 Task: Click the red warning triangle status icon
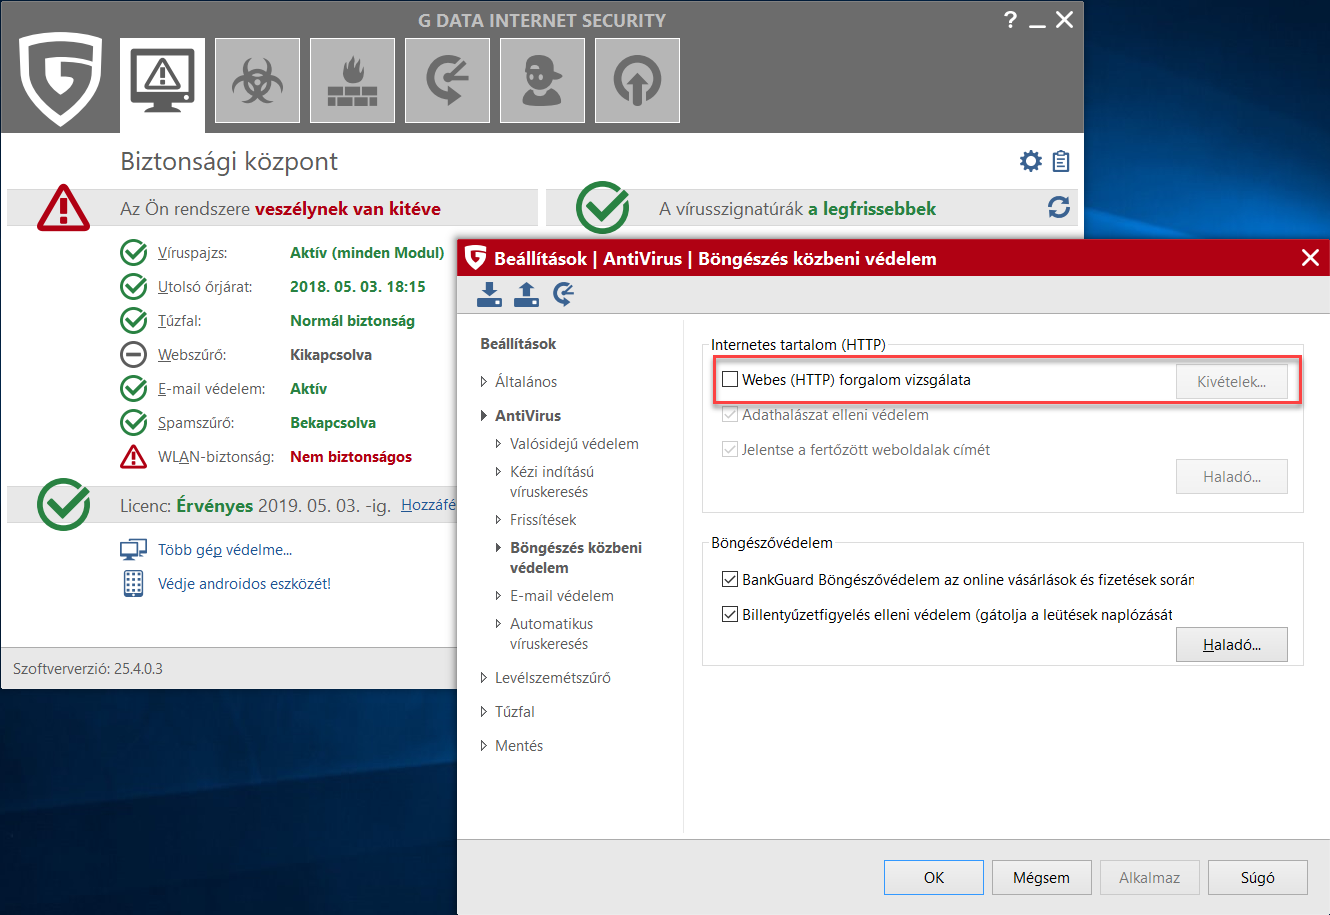(x=64, y=208)
